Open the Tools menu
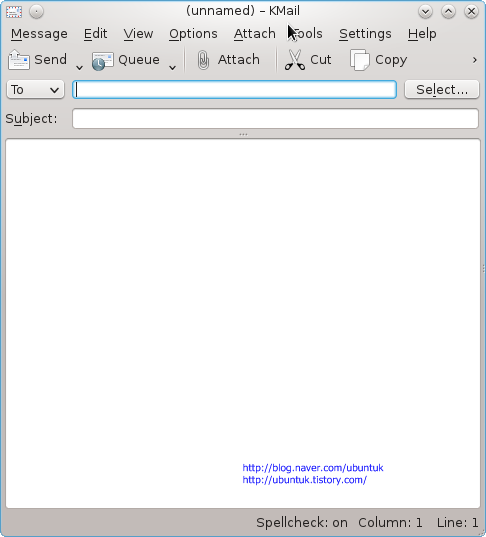The image size is (486, 537). (308, 34)
